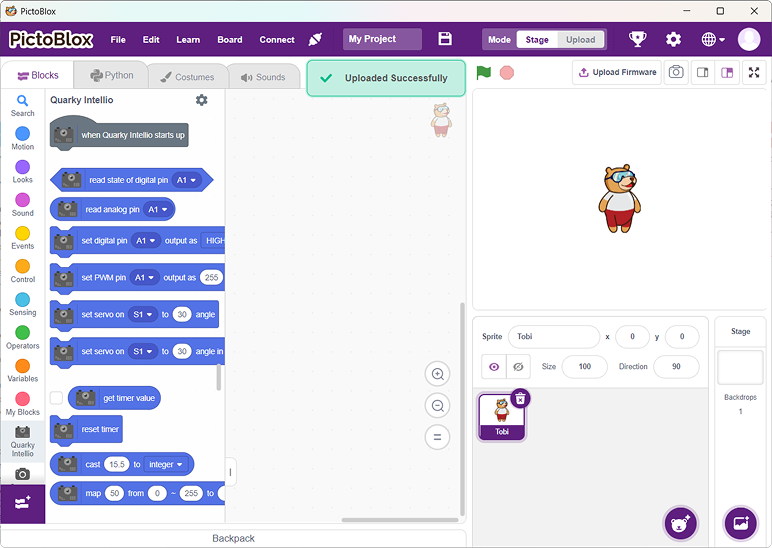Viewport: 772px width, 548px height.
Task: Save project using floppy disk icon
Action: point(445,39)
